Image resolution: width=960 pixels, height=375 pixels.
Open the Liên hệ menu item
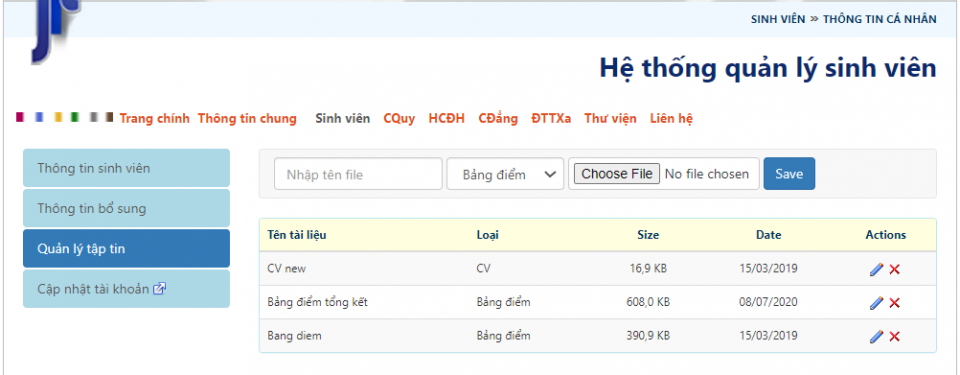coord(671,119)
